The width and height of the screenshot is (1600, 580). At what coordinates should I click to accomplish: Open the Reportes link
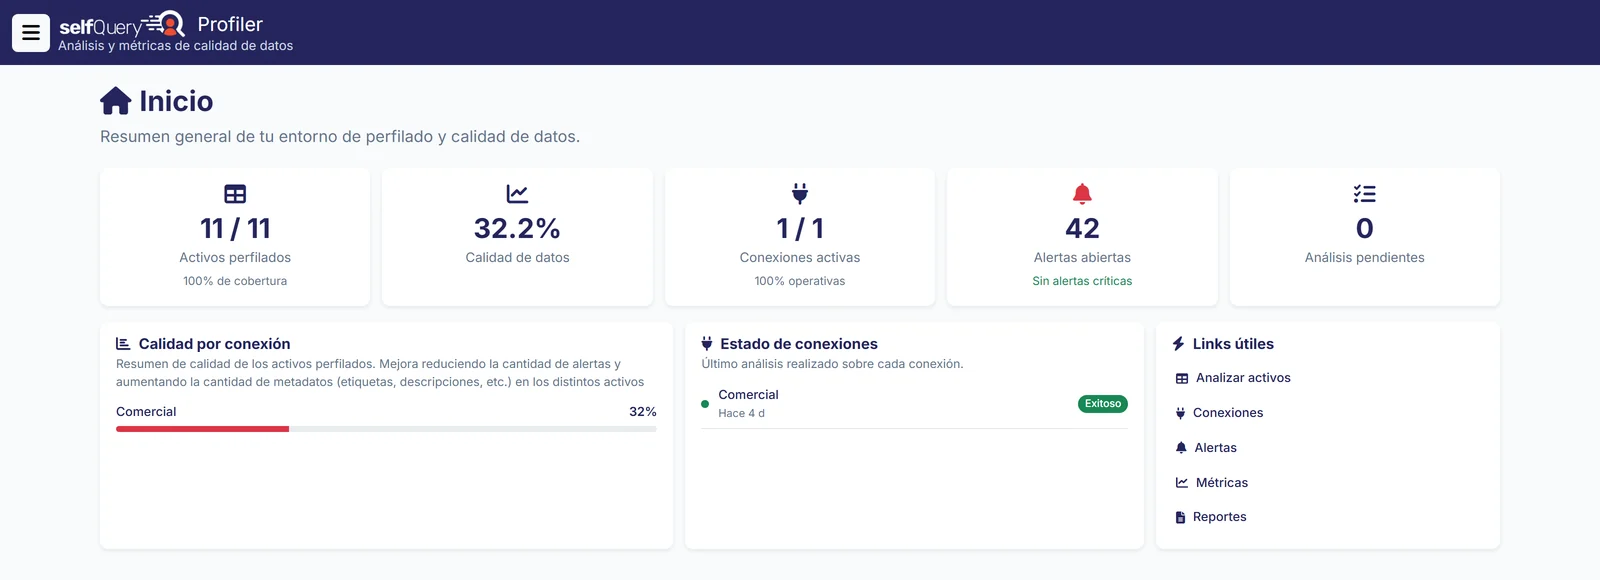coord(1219,517)
